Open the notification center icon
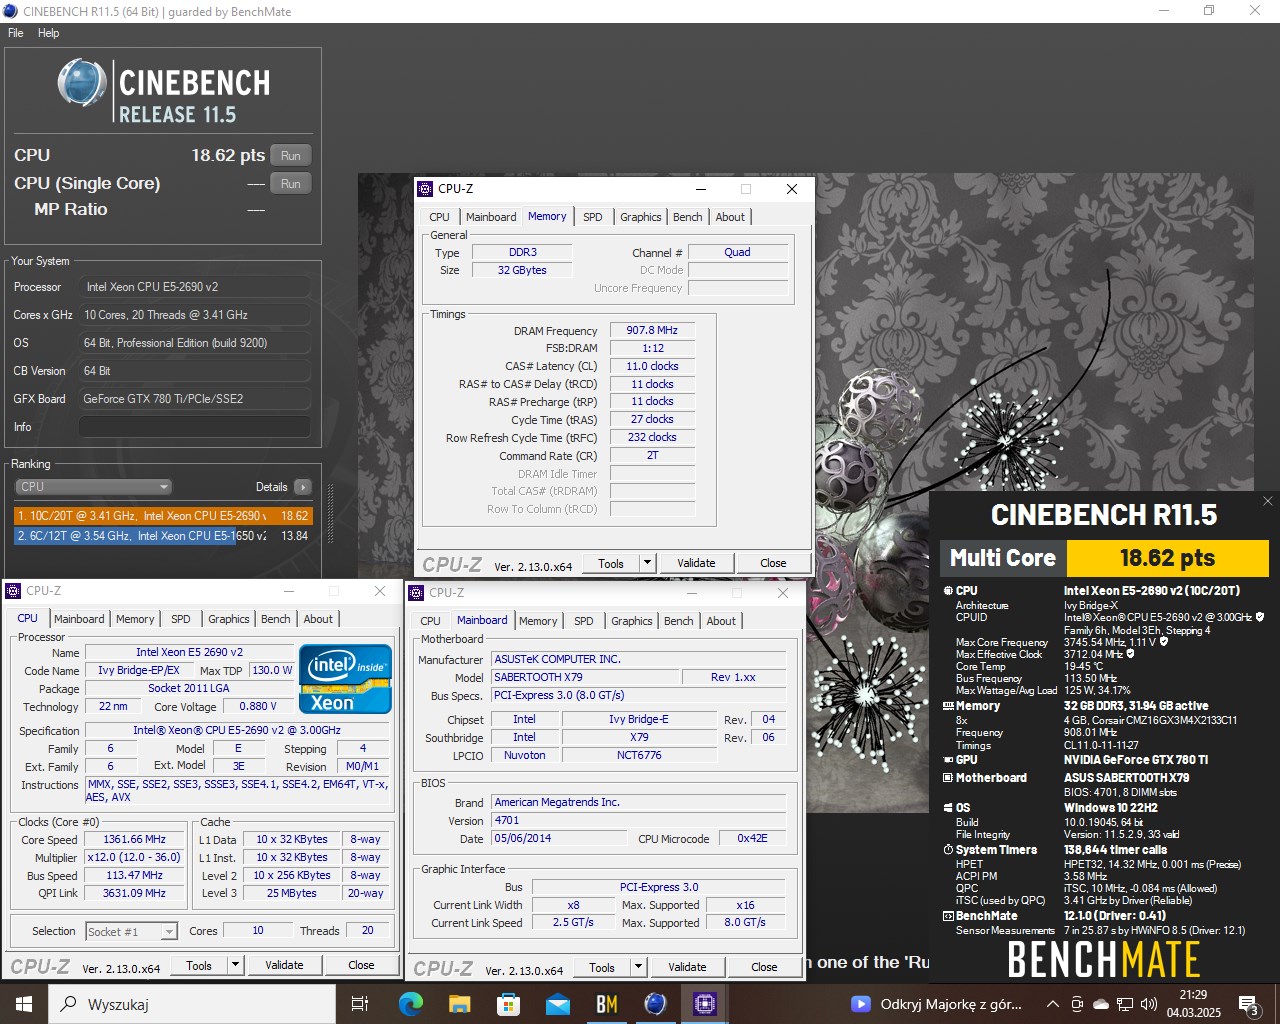 (1248, 1004)
